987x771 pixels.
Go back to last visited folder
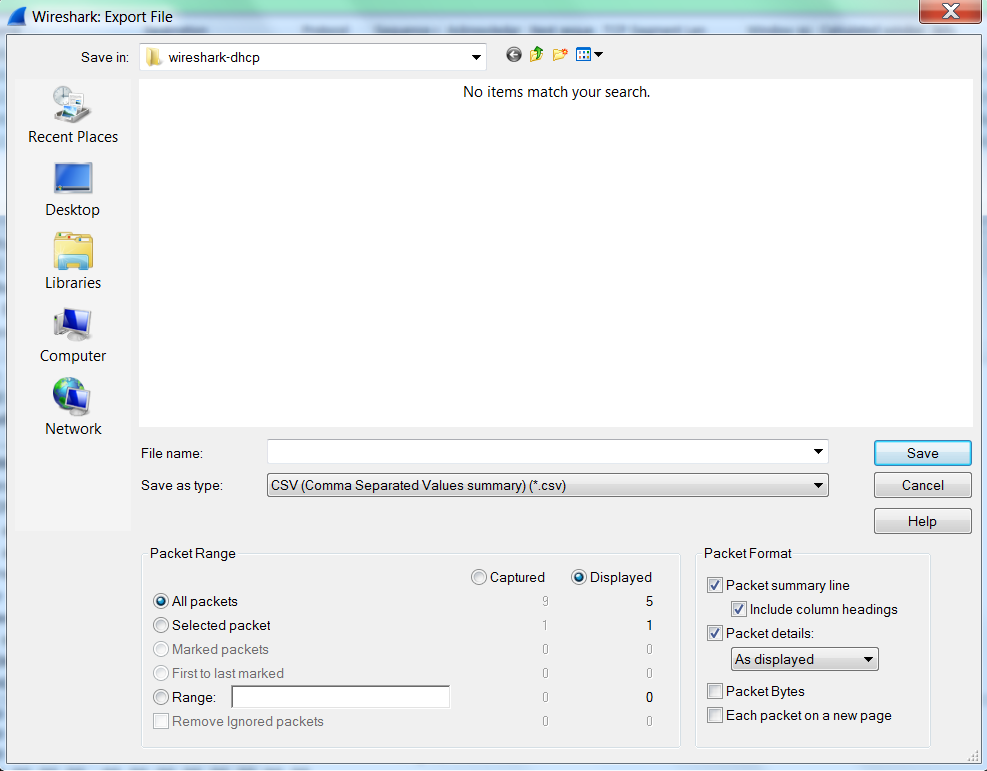(x=514, y=55)
